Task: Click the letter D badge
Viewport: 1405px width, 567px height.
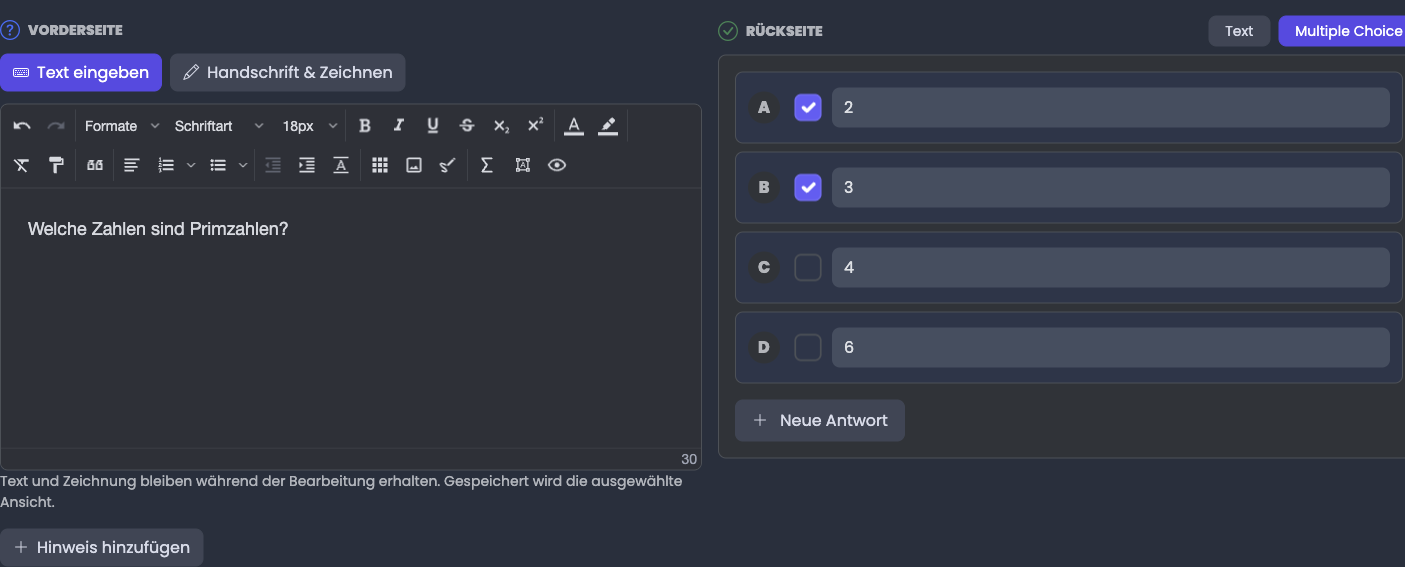Action: pyautogui.click(x=764, y=347)
